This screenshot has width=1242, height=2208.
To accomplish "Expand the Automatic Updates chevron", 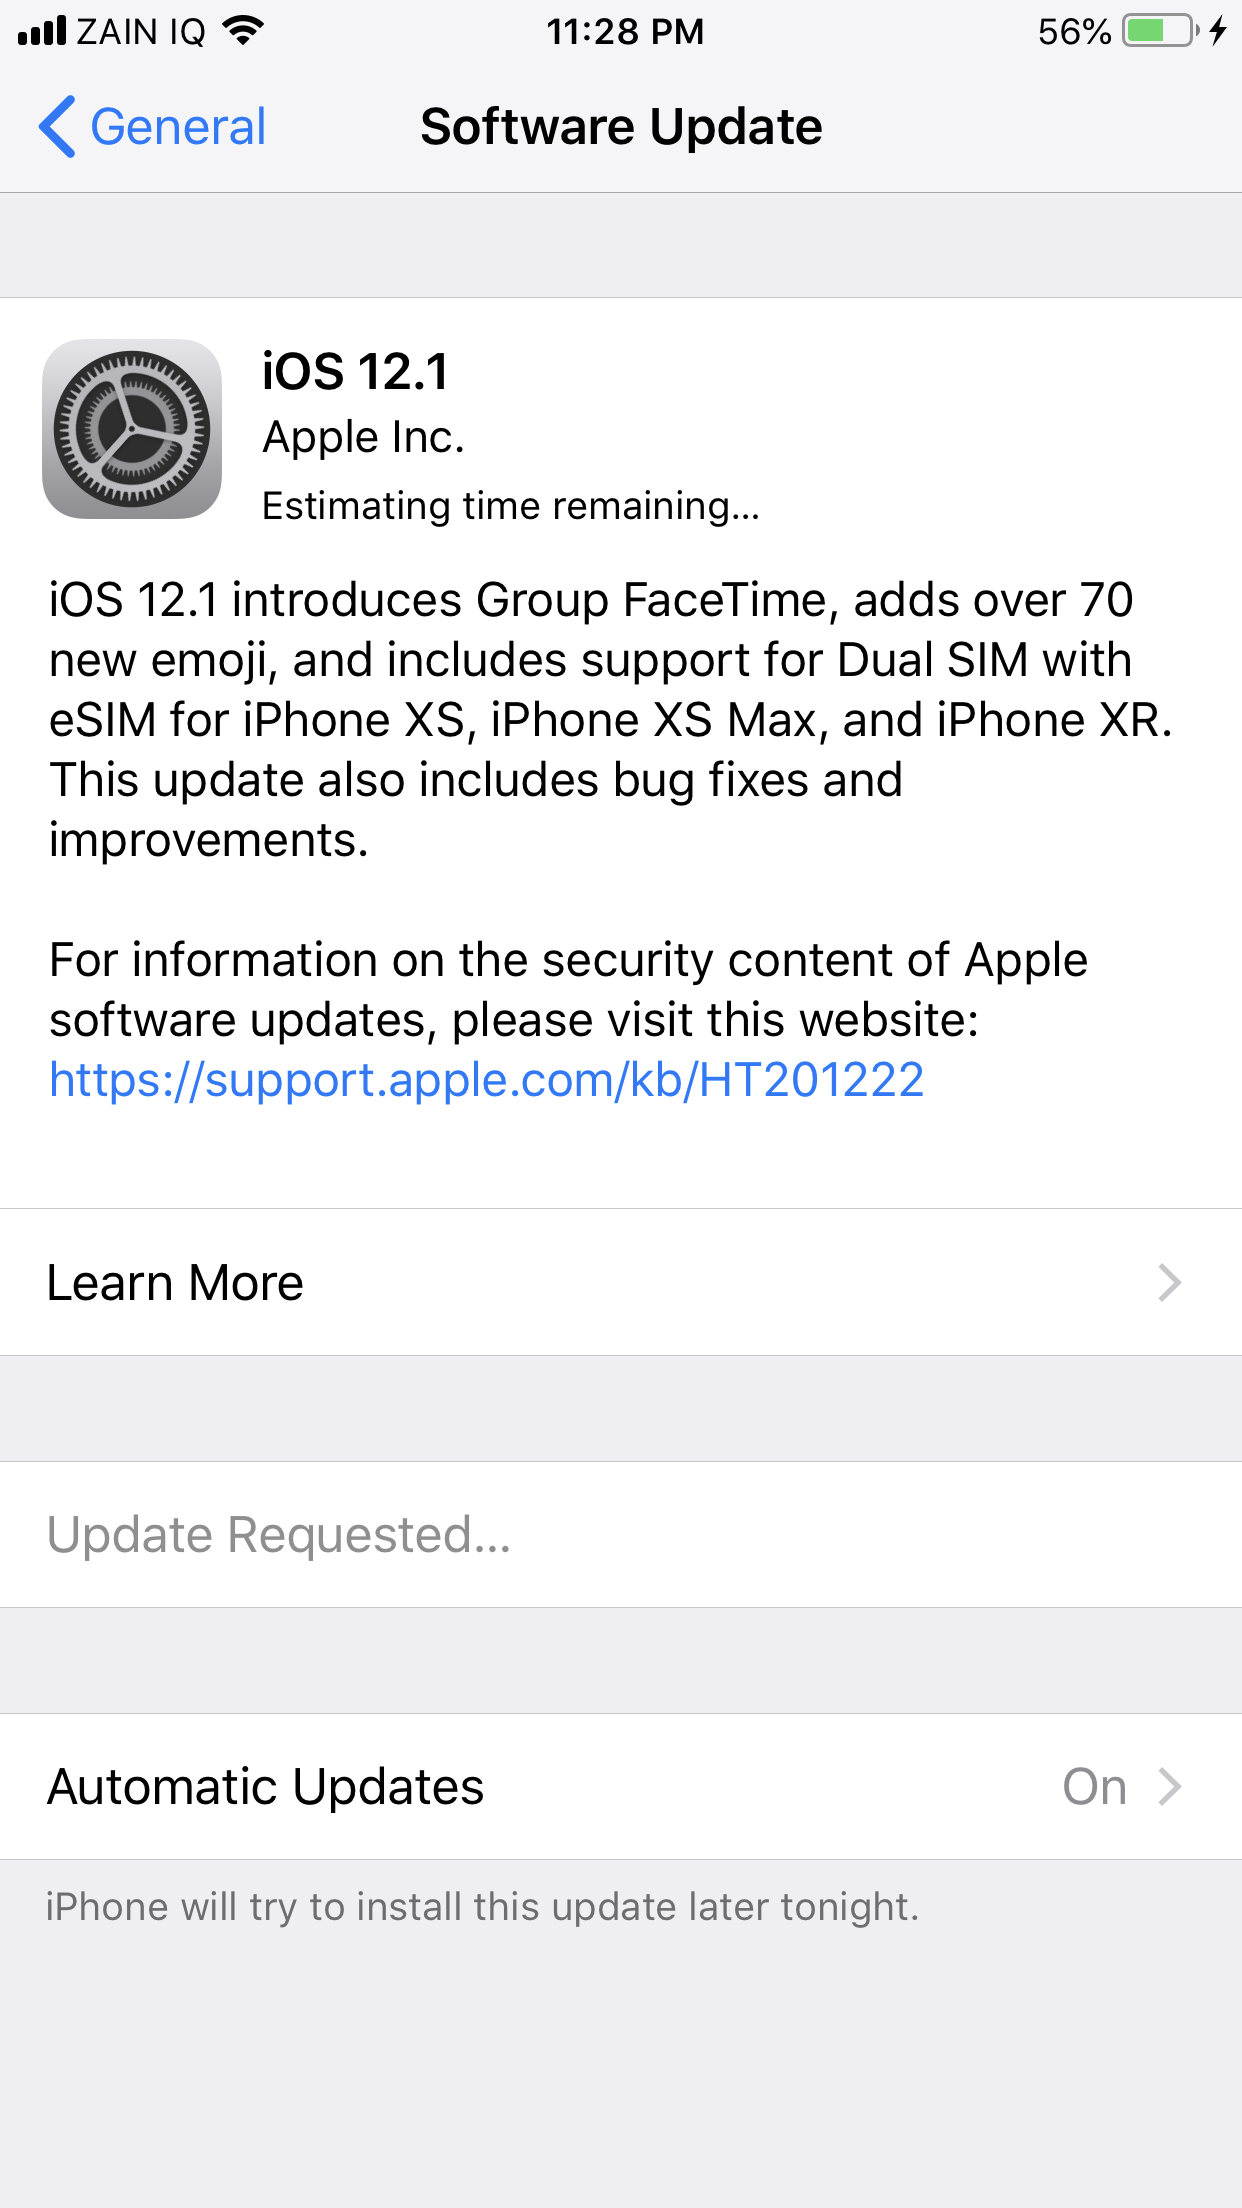I will [x=1170, y=1786].
